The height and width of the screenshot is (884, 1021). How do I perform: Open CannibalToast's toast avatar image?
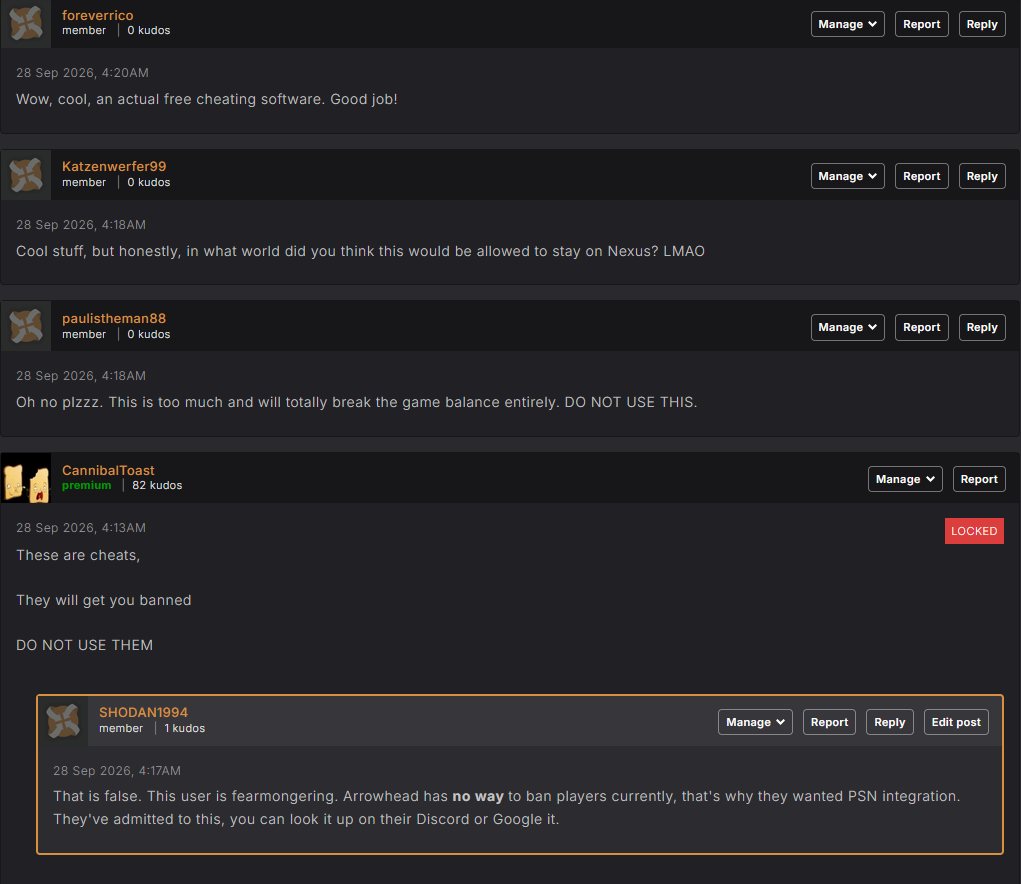[26, 478]
